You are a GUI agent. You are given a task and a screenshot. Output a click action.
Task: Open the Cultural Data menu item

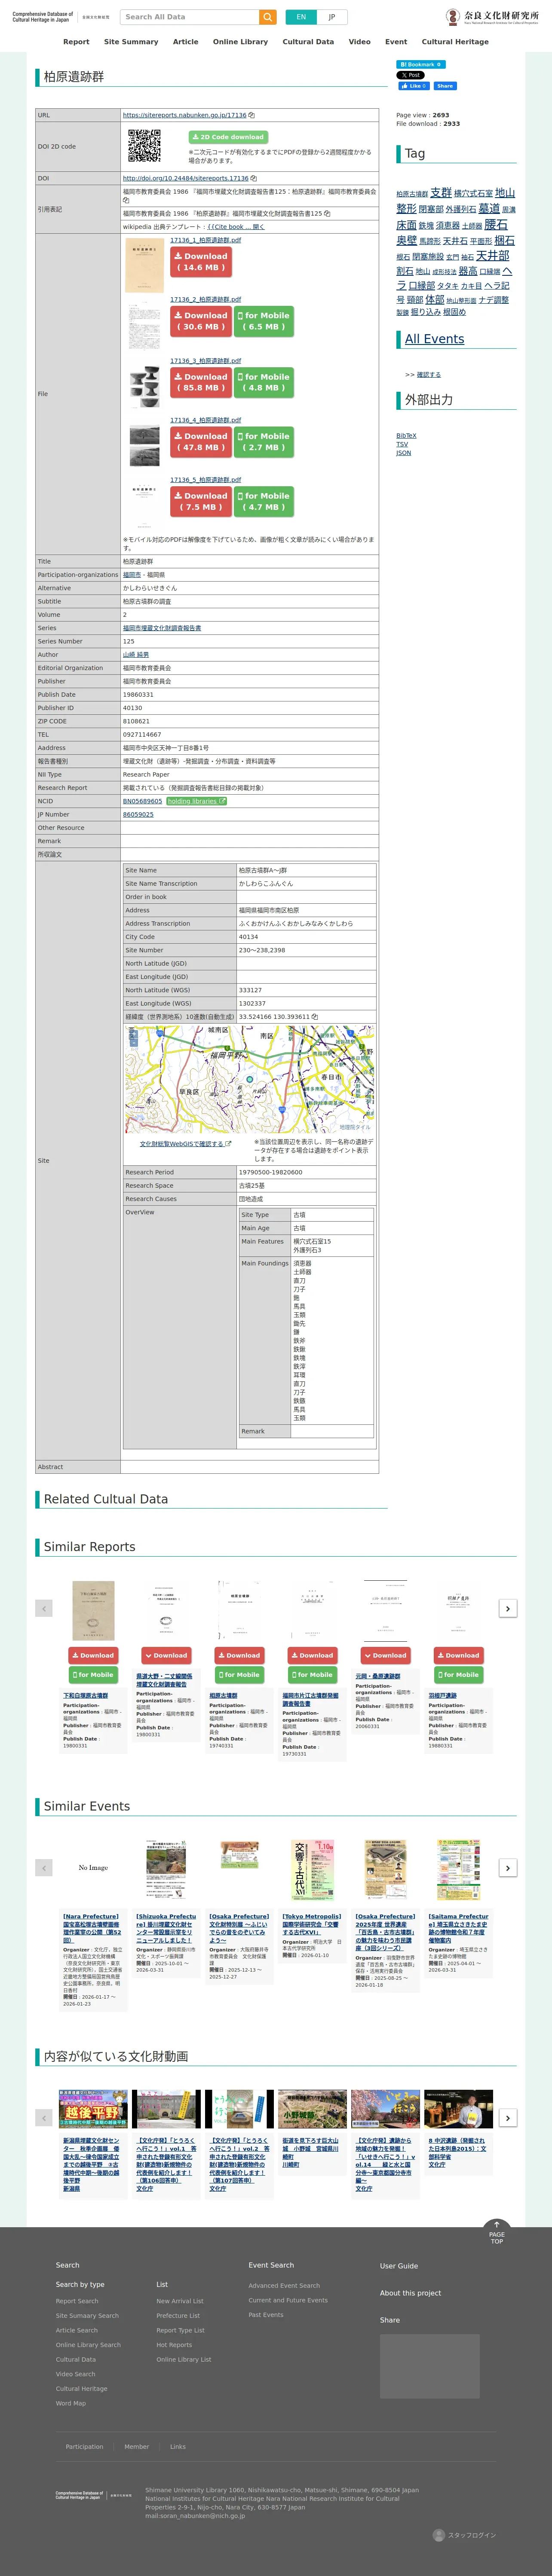tap(308, 42)
